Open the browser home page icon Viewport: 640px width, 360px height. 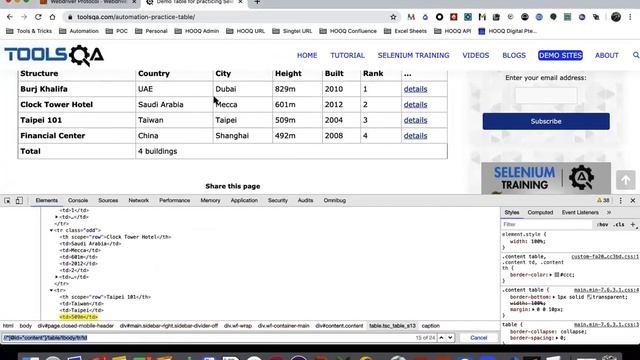pyautogui.click(x=52, y=17)
